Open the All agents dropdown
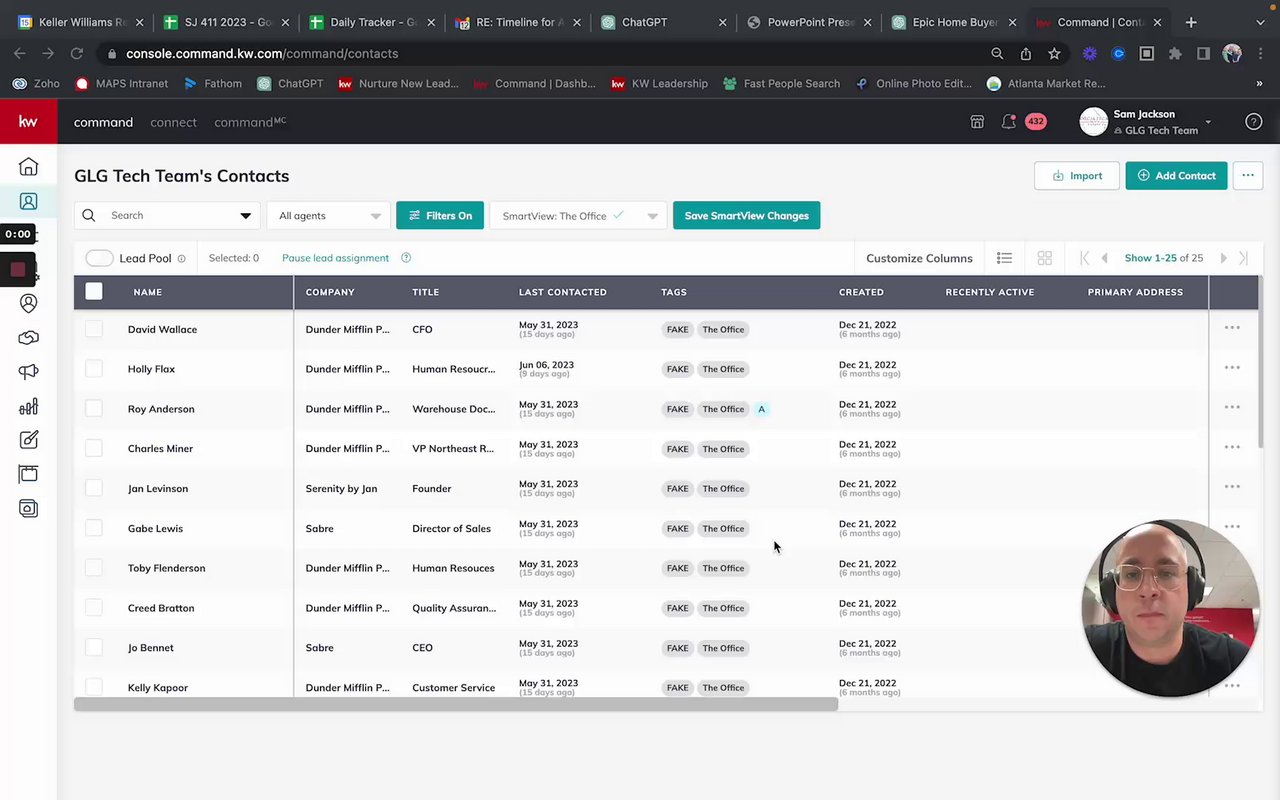The image size is (1280, 800). (329, 216)
